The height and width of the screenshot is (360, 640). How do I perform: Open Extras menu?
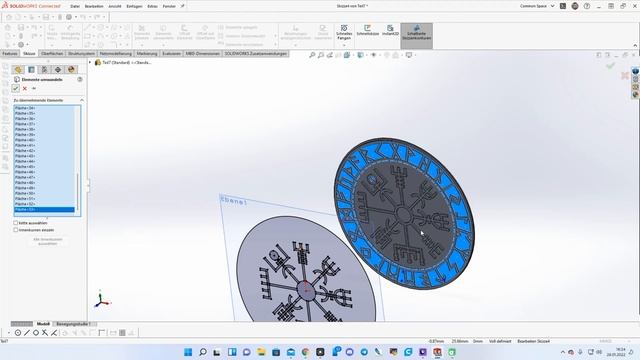pyautogui.click(x=152, y=6)
